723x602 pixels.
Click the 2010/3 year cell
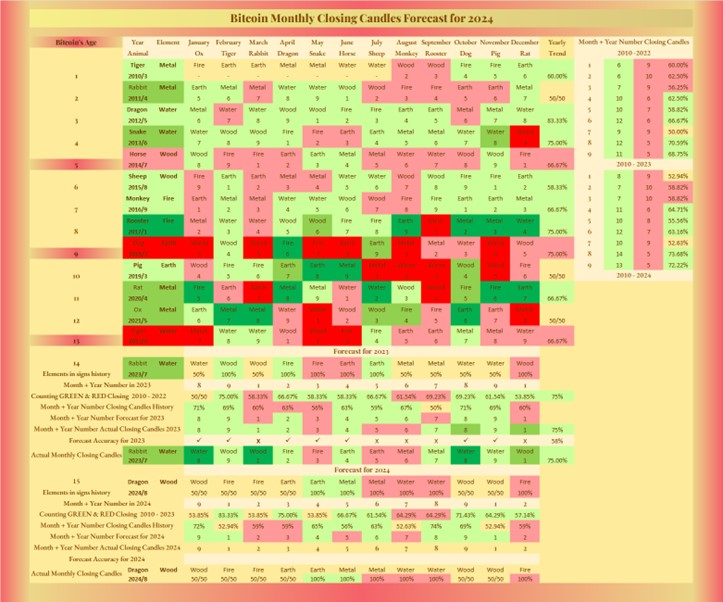click(x=137, y=76)
